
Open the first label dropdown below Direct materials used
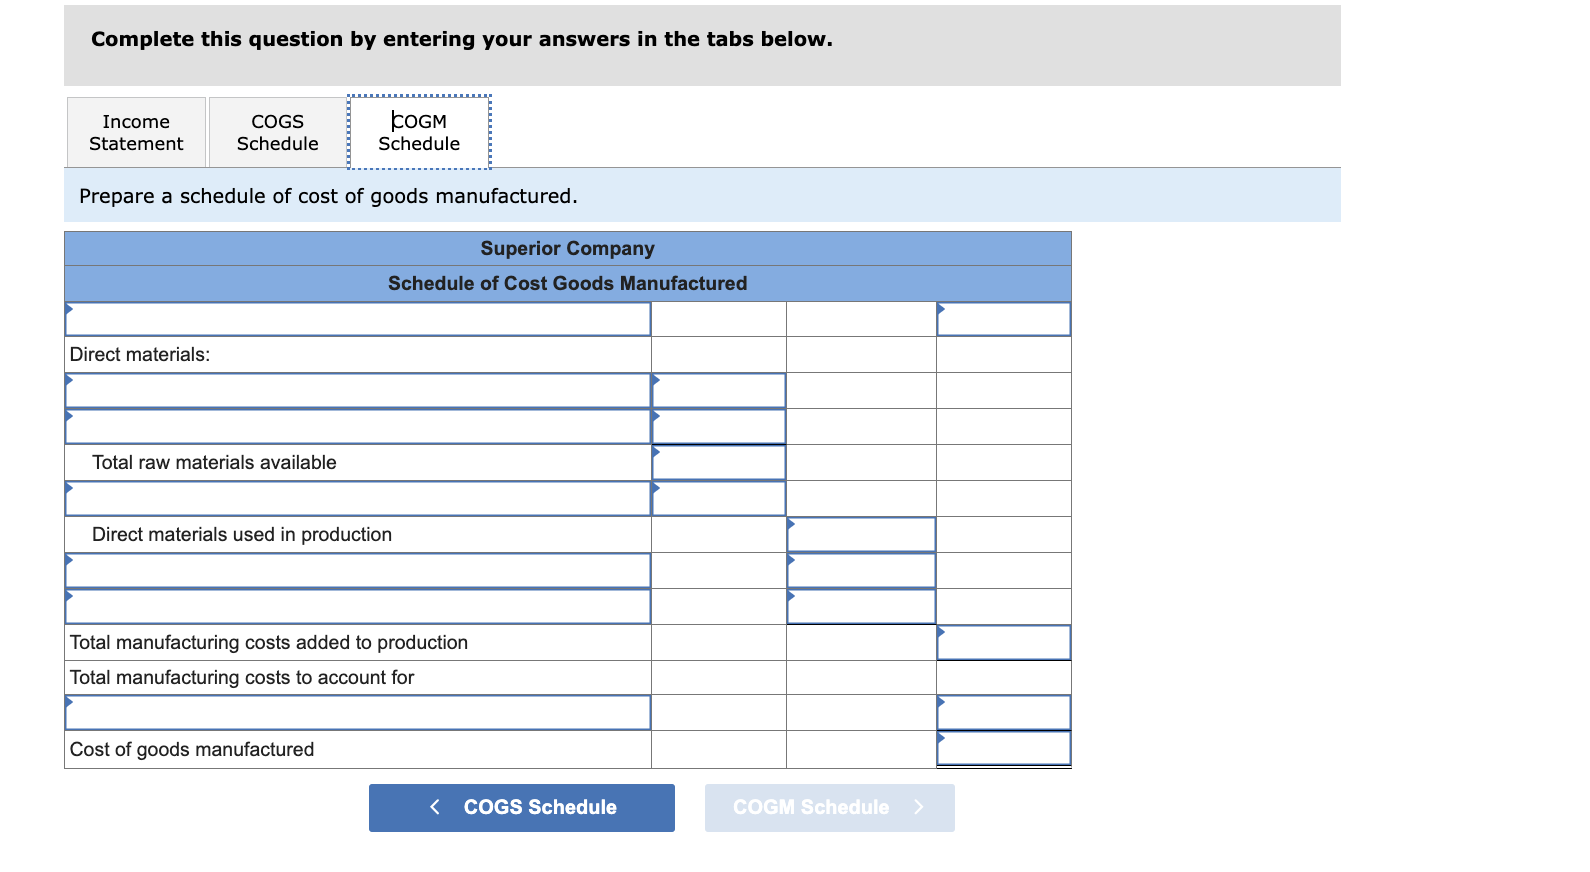358,570
